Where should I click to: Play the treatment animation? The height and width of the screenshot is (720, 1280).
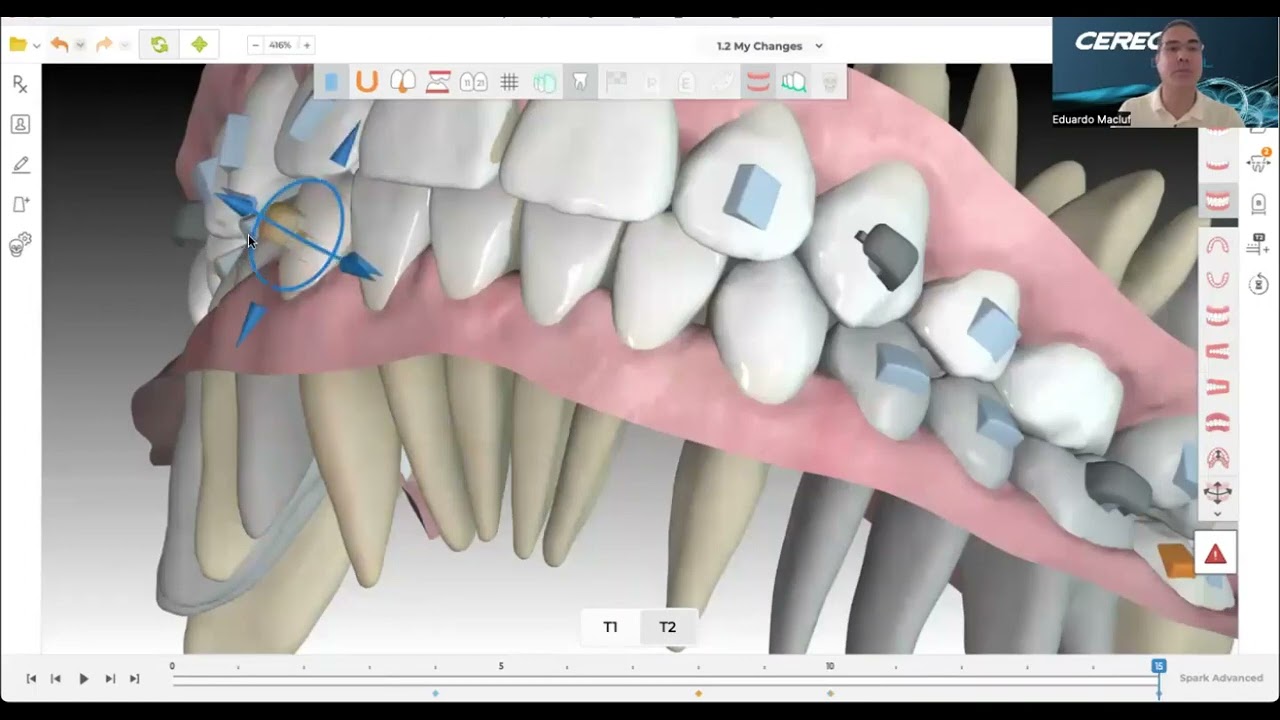pyautogui.click(x=83, y=678)
